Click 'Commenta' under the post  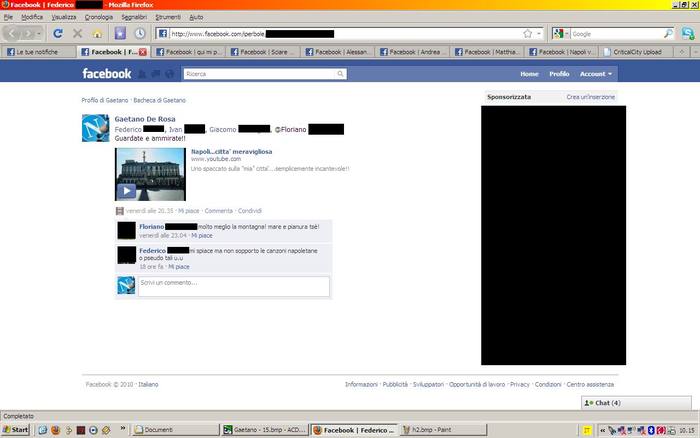tap(218, 211)
